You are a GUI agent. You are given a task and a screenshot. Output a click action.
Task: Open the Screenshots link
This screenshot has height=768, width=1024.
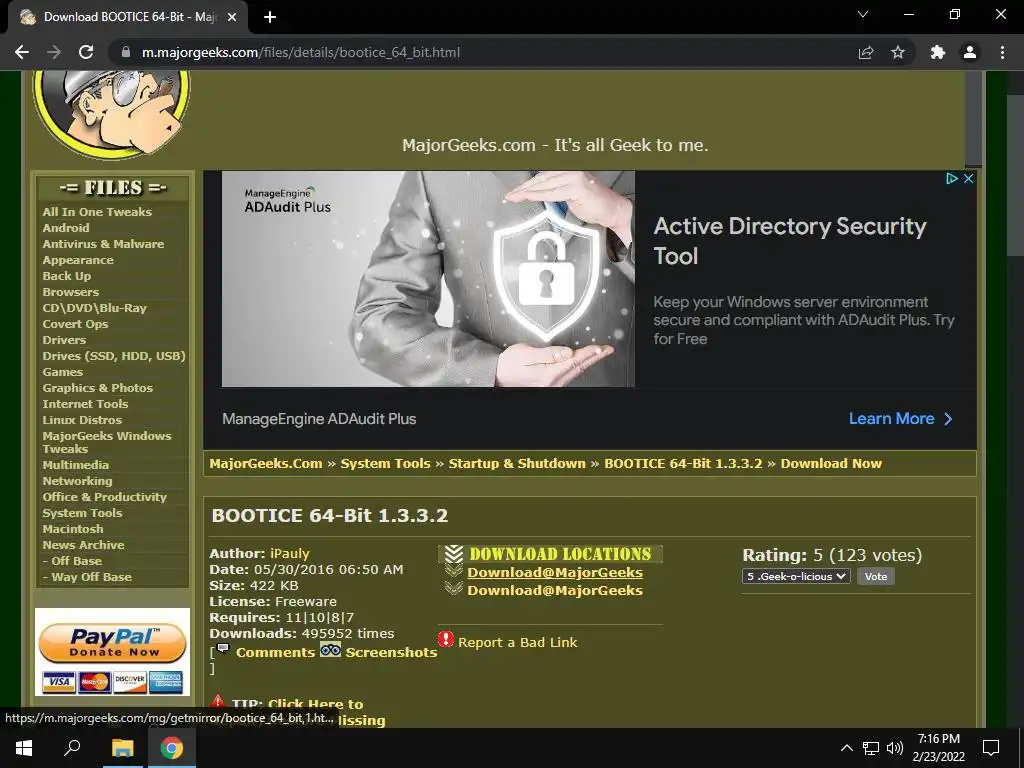(391, 652)
